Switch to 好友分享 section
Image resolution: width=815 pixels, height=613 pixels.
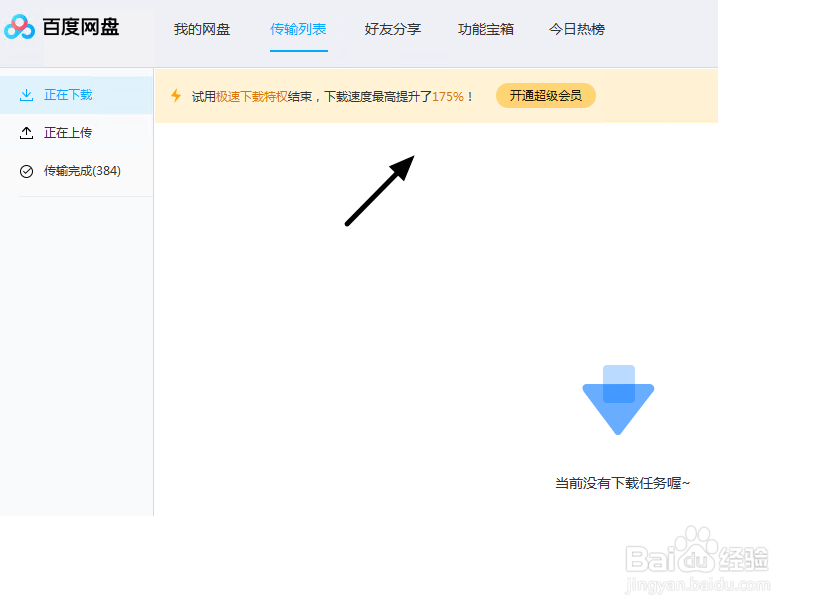[x=393, y=30]
